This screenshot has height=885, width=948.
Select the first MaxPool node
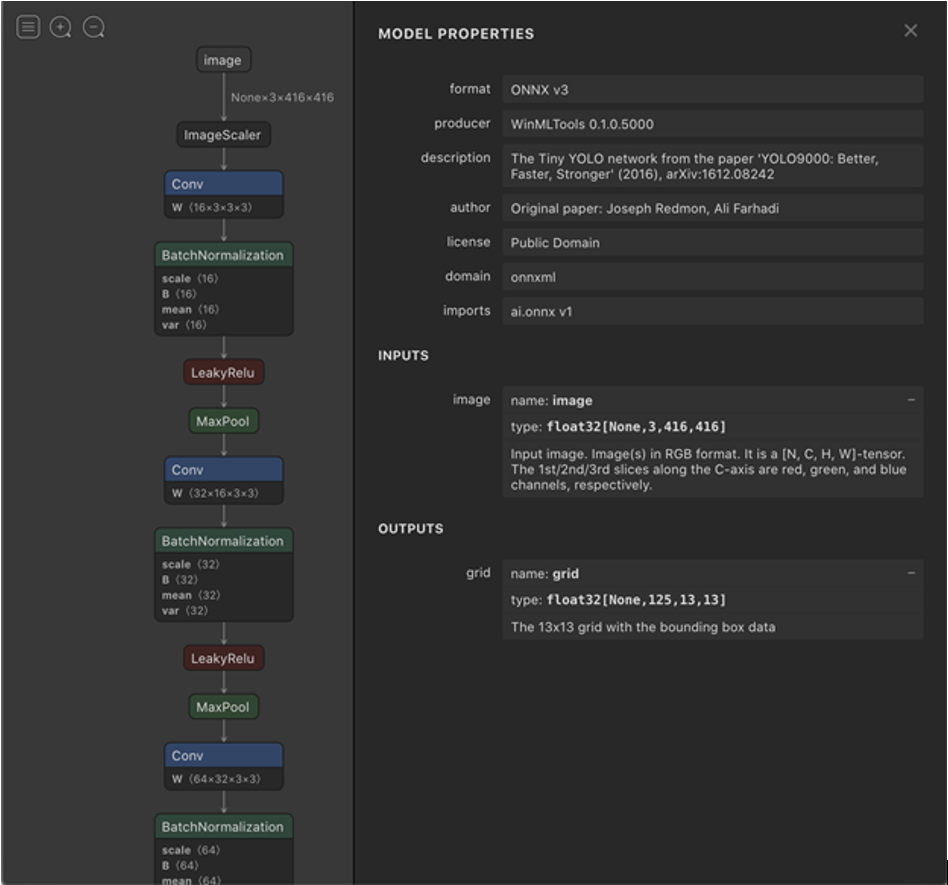pos(223,421)
